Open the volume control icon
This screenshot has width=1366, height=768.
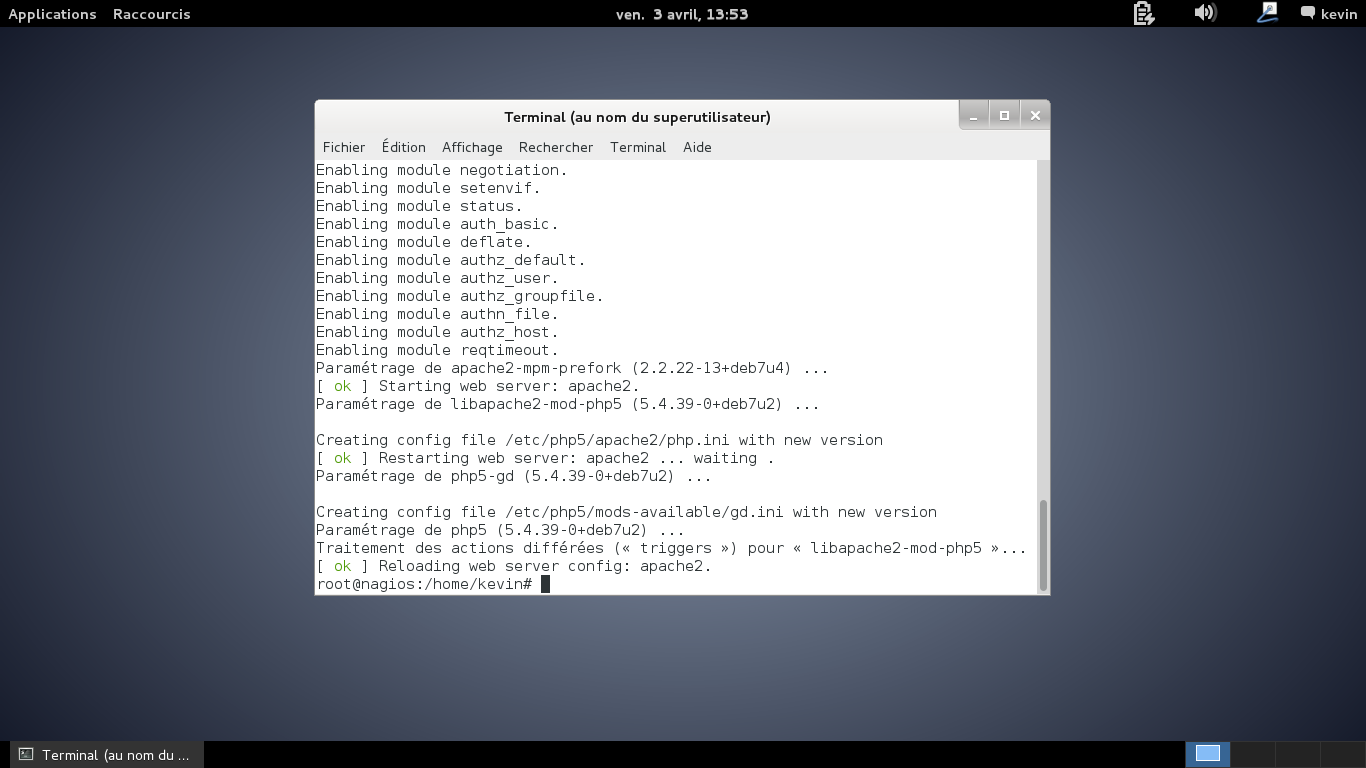[1205, 13]
